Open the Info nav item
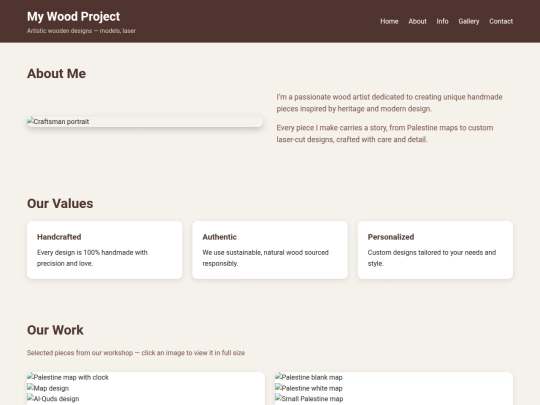This screenshot has width=540, height=405. point(442,21)
